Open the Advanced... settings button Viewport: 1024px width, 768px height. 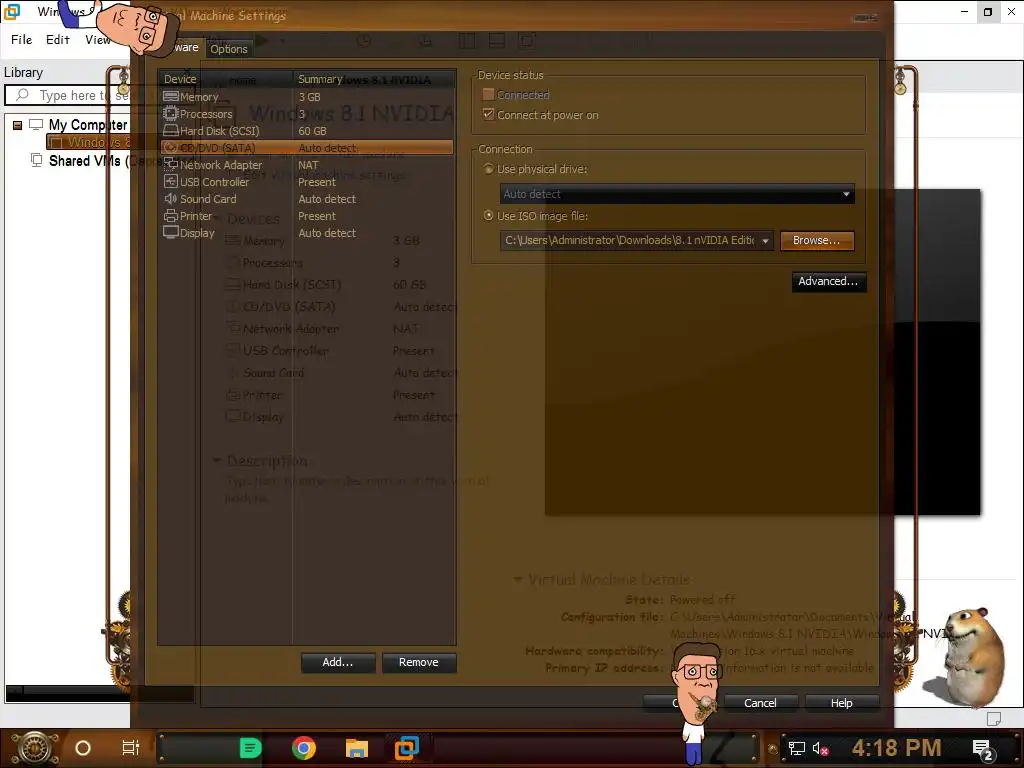(x=828, y=281)
